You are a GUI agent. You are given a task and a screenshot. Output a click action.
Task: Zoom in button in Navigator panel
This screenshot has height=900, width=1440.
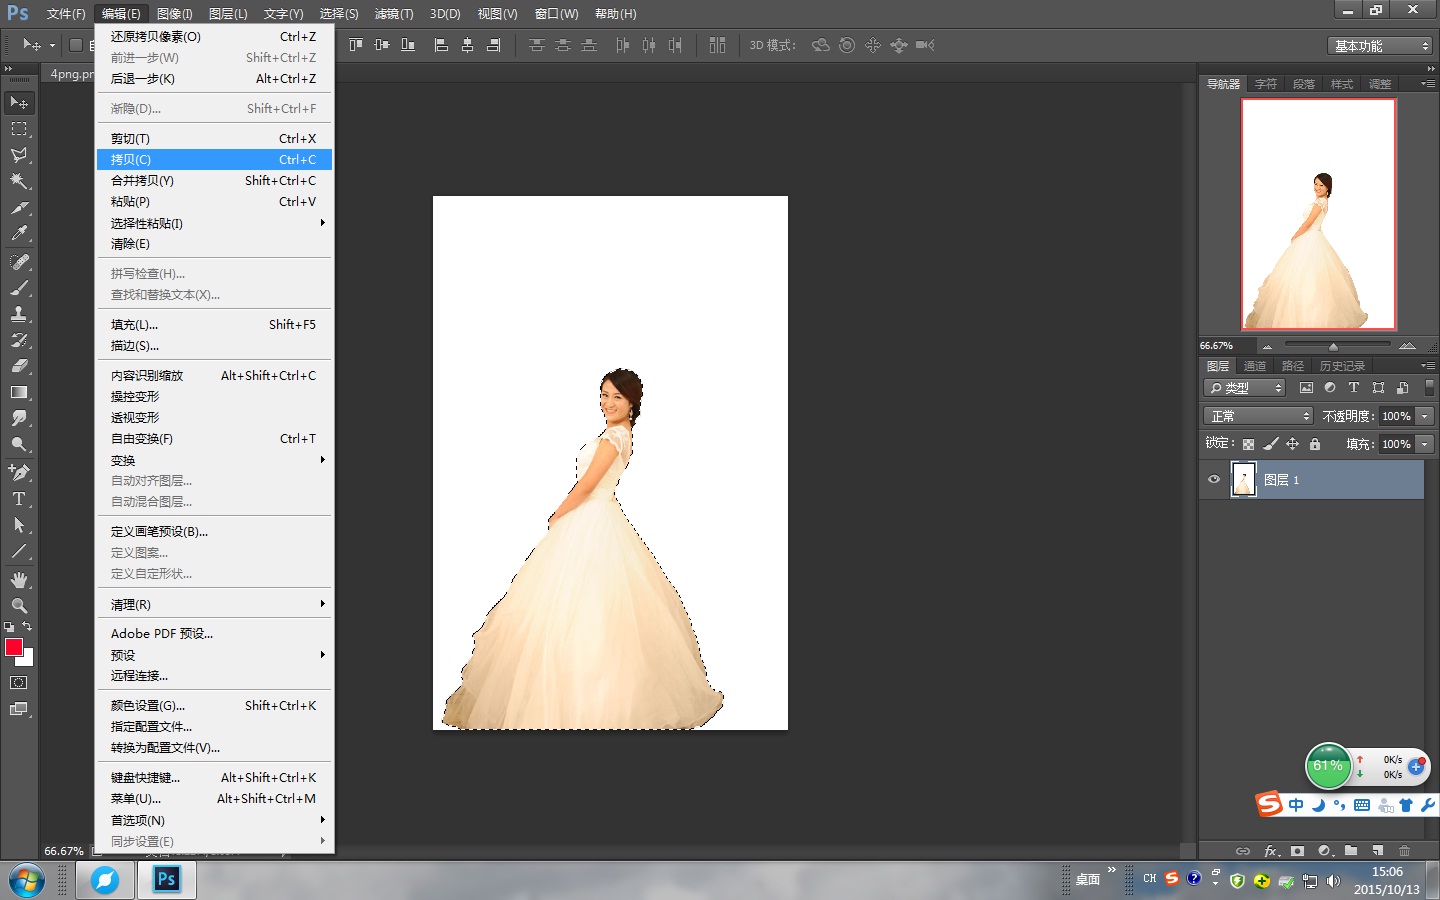point(1407,346)
